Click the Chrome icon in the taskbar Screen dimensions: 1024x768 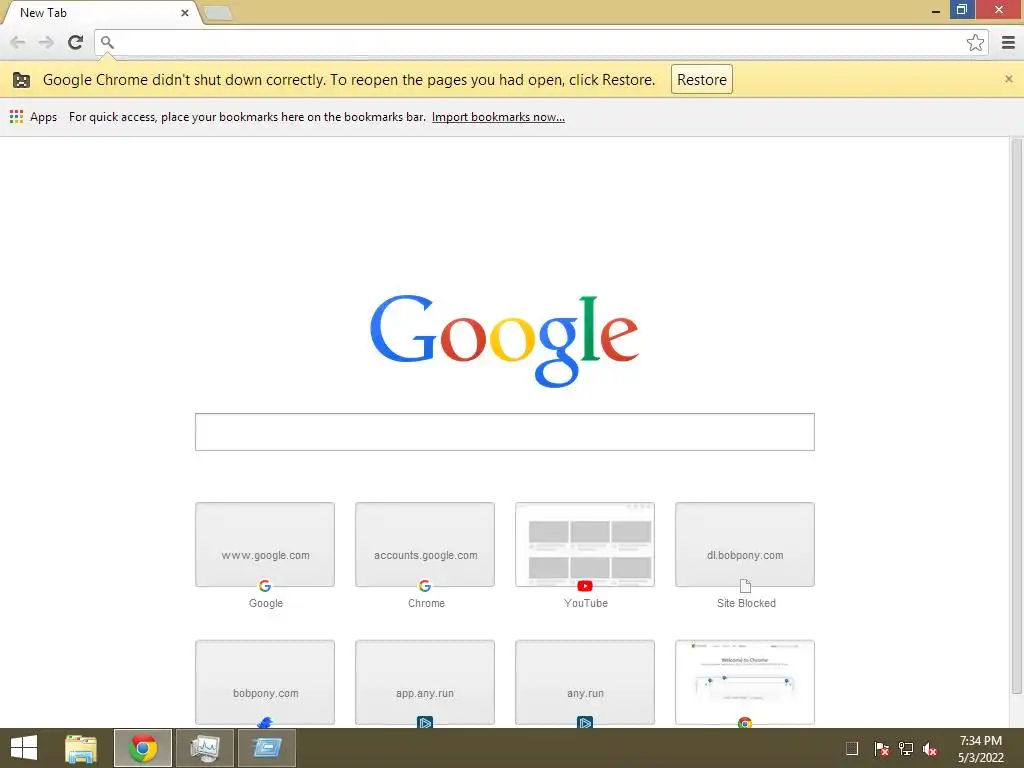tap(143, 748)
